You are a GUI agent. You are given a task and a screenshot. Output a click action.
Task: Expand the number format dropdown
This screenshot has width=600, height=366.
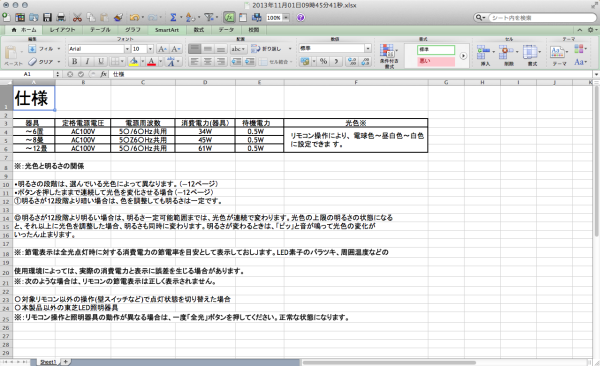click(368, 48)
